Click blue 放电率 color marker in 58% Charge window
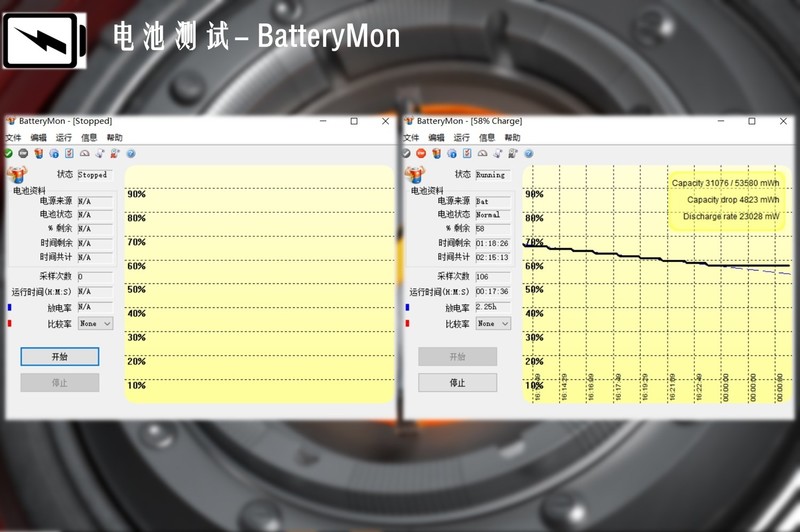 407,307
